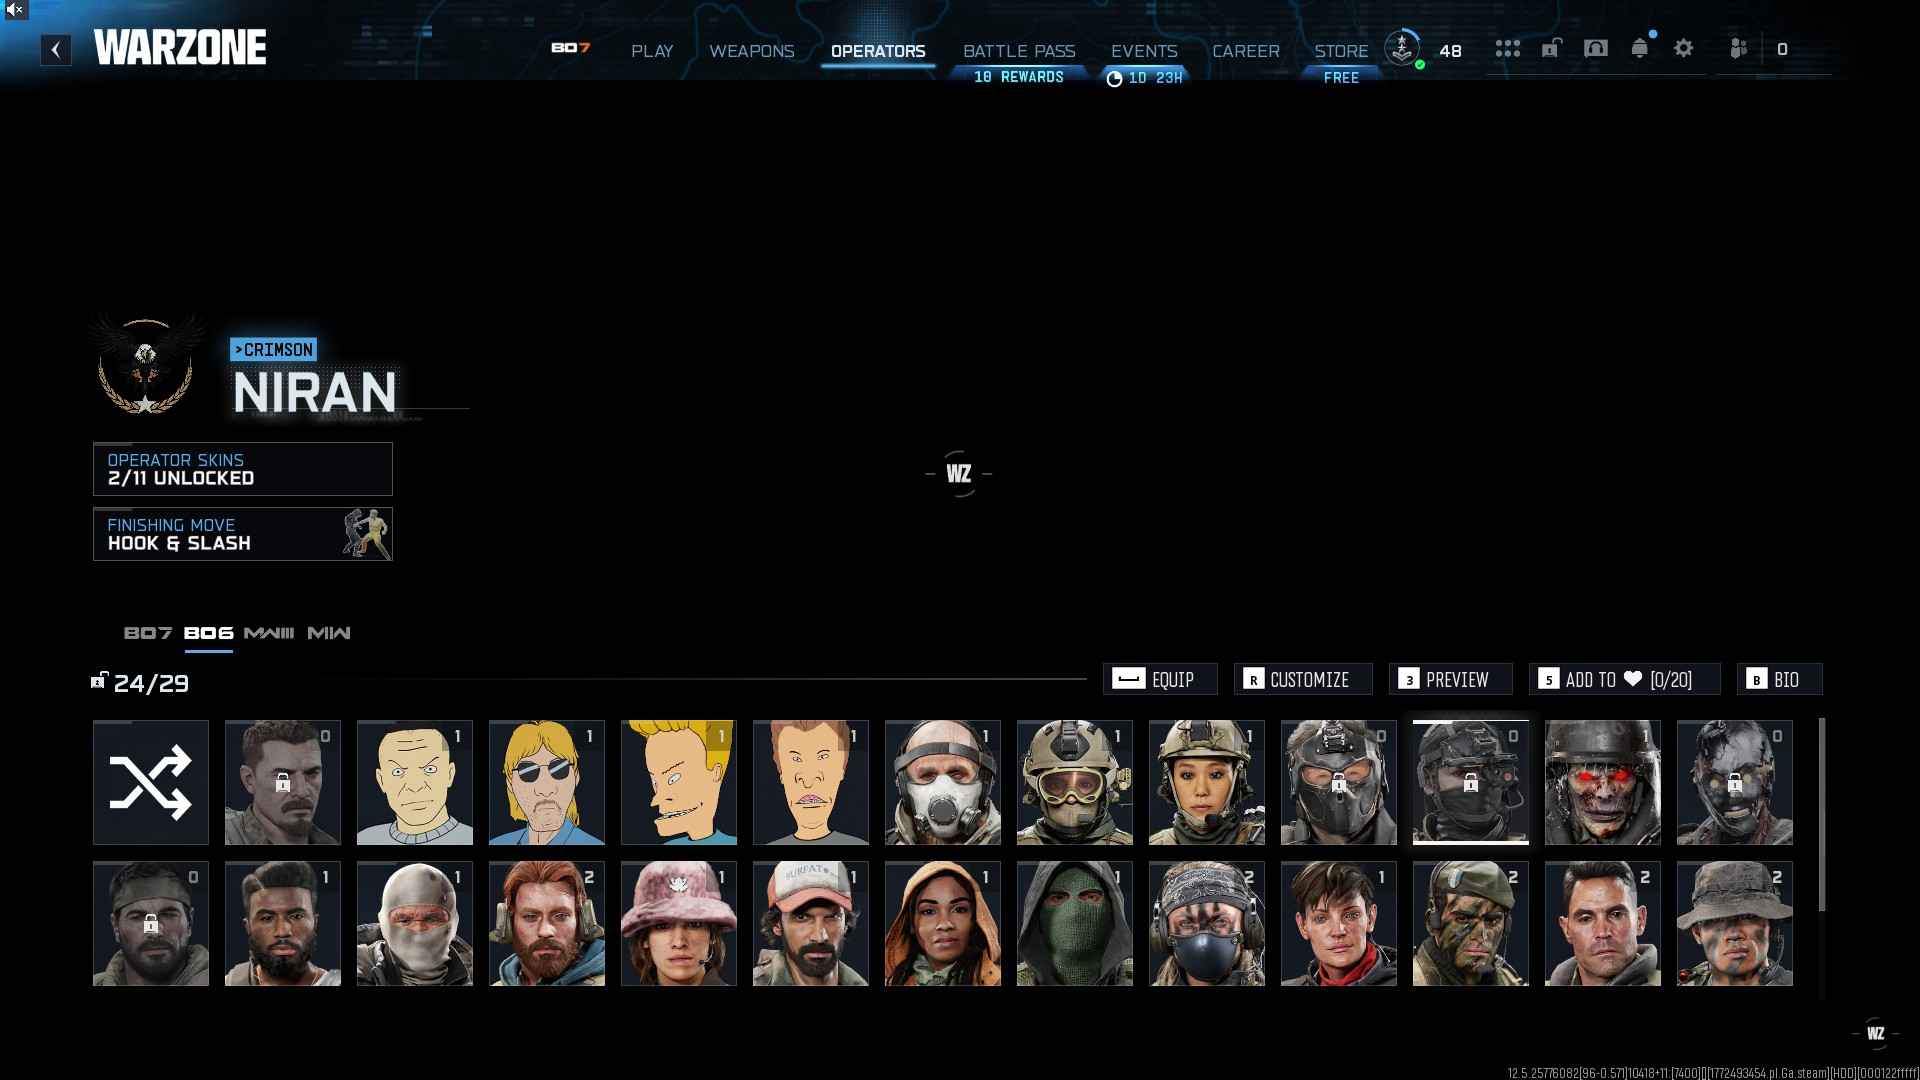
Task: Open the Weapons menu tab
Action: click(751, 51)
